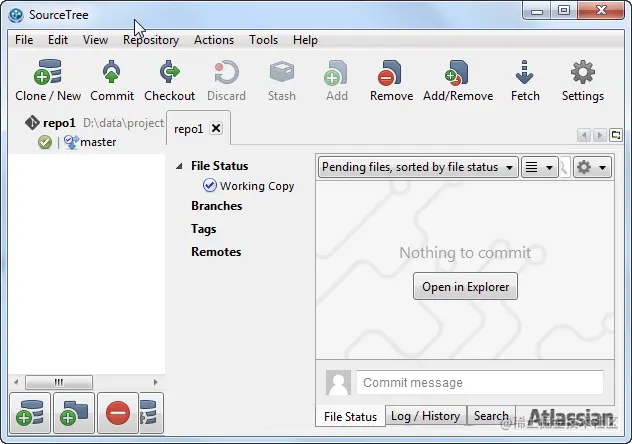Click the master branch icon in bookmarks

[x=71, y=142]
